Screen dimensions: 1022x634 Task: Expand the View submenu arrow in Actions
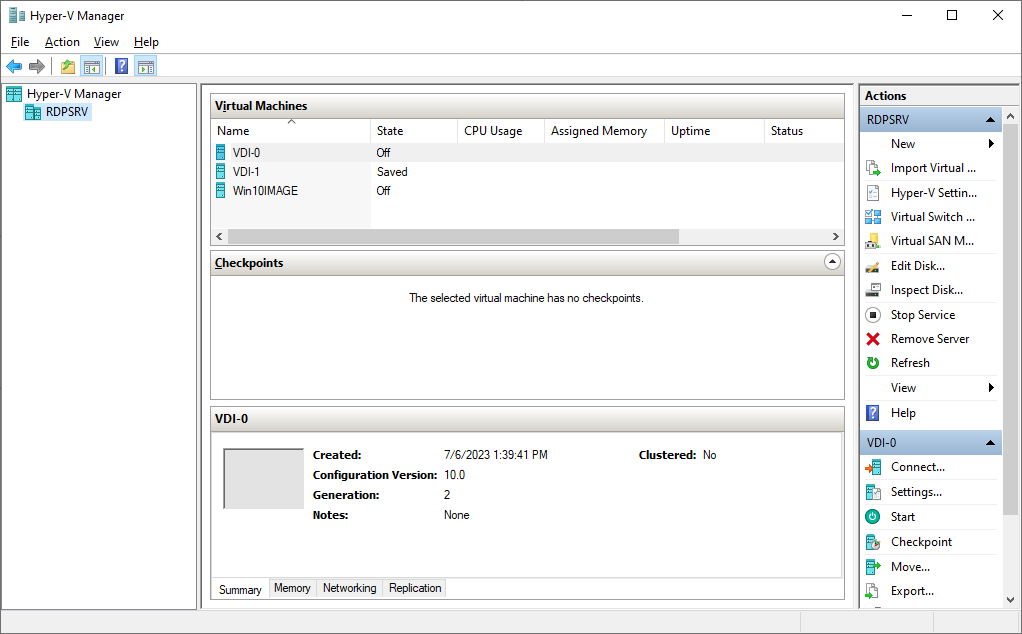click(991, 388)
